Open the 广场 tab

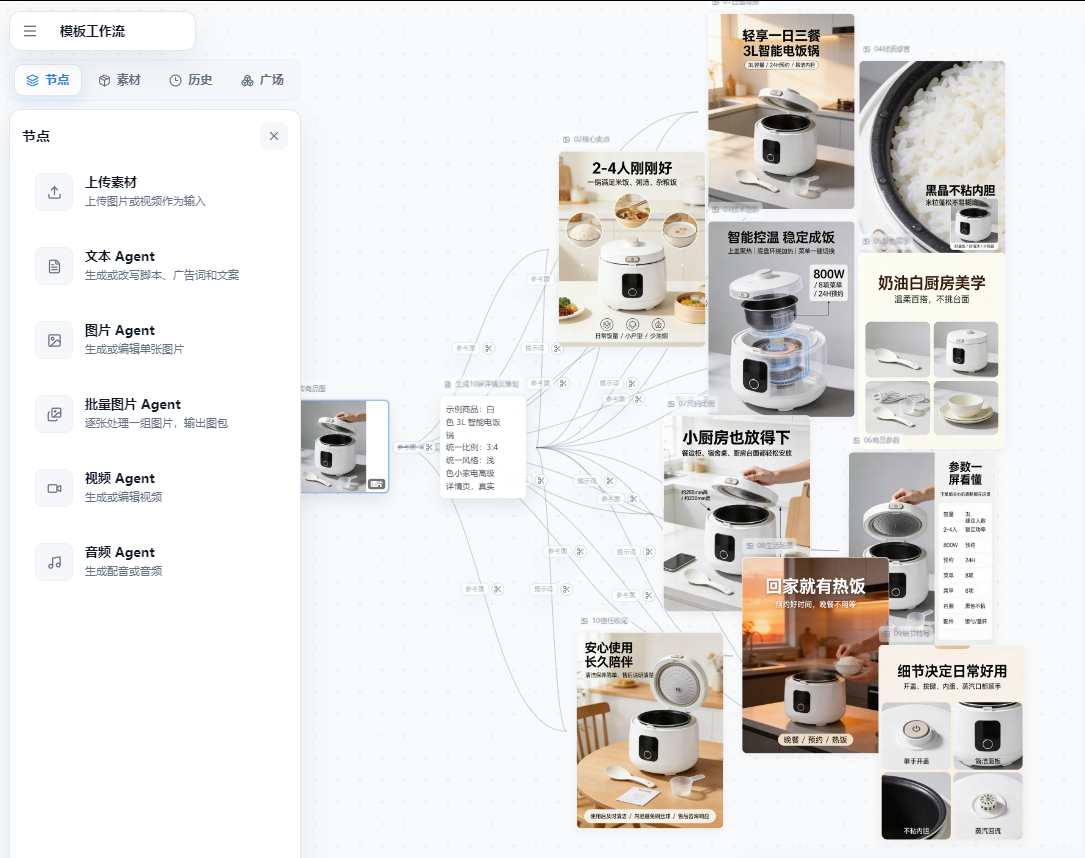tap(263, 80)
